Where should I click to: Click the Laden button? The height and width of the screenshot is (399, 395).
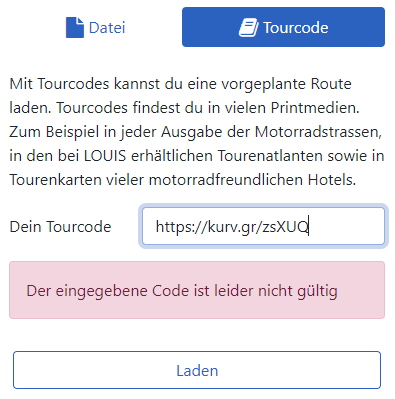click(197, 370)
